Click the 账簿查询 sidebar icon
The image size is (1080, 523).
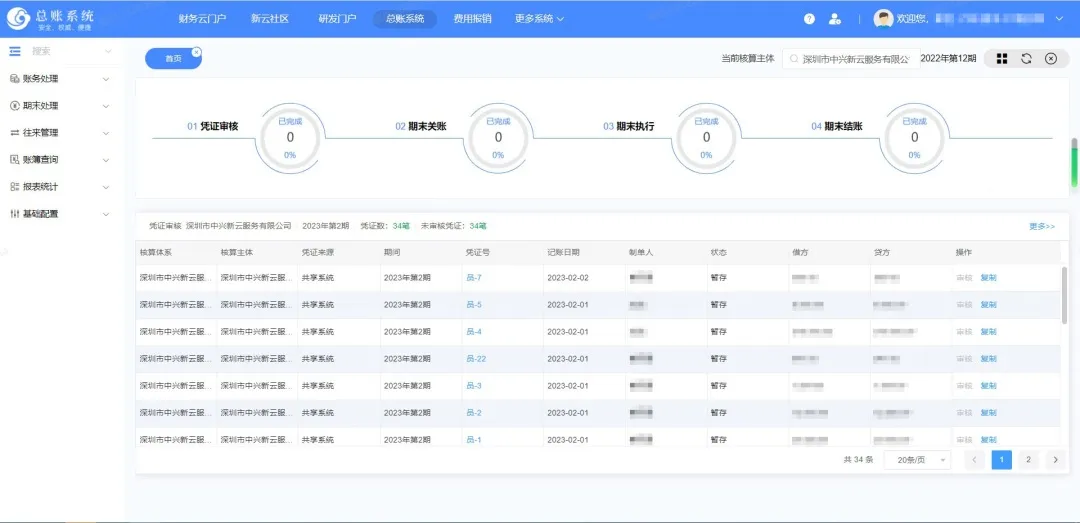14,160
